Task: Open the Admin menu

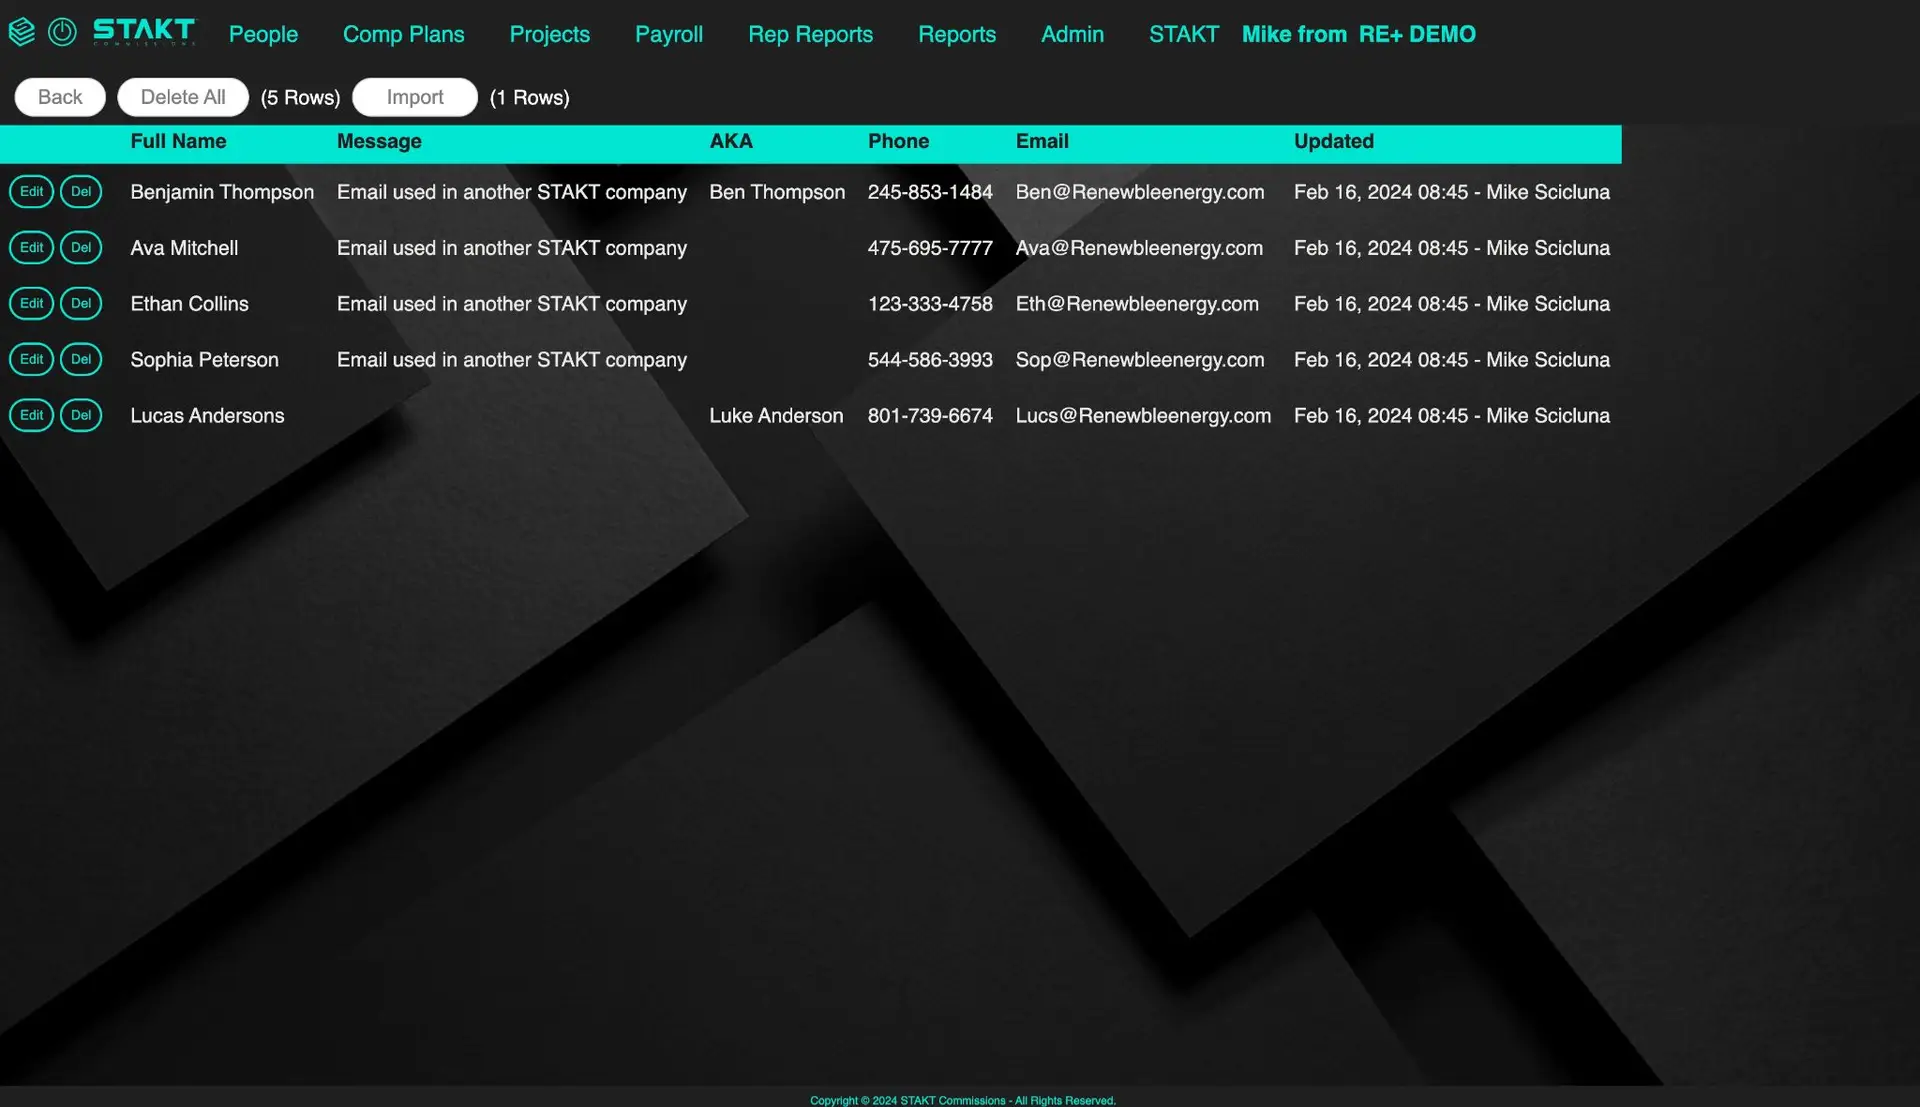Action: click(x=1072, y=34)
